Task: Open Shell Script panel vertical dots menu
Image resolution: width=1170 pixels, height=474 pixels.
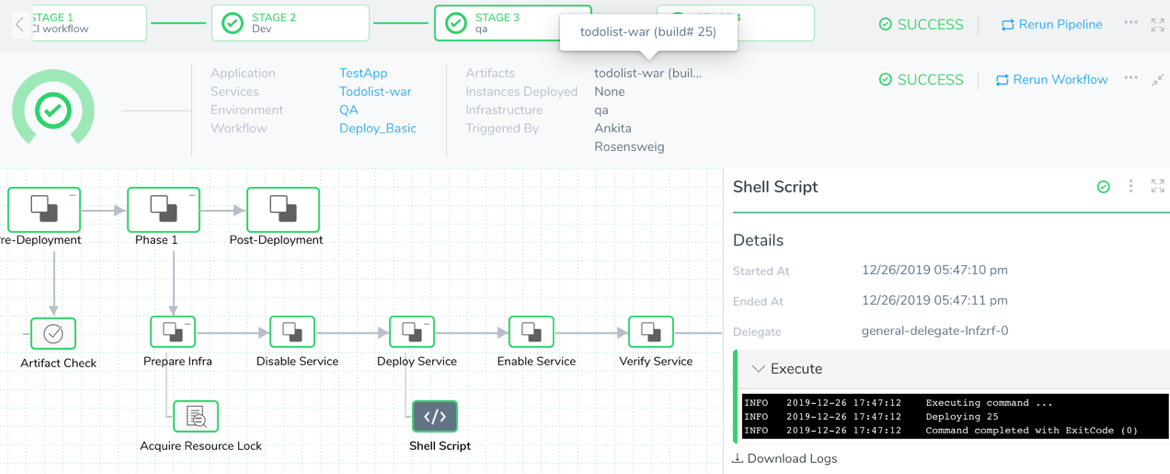Action: pyautogui.click(x=1131, y=187)
